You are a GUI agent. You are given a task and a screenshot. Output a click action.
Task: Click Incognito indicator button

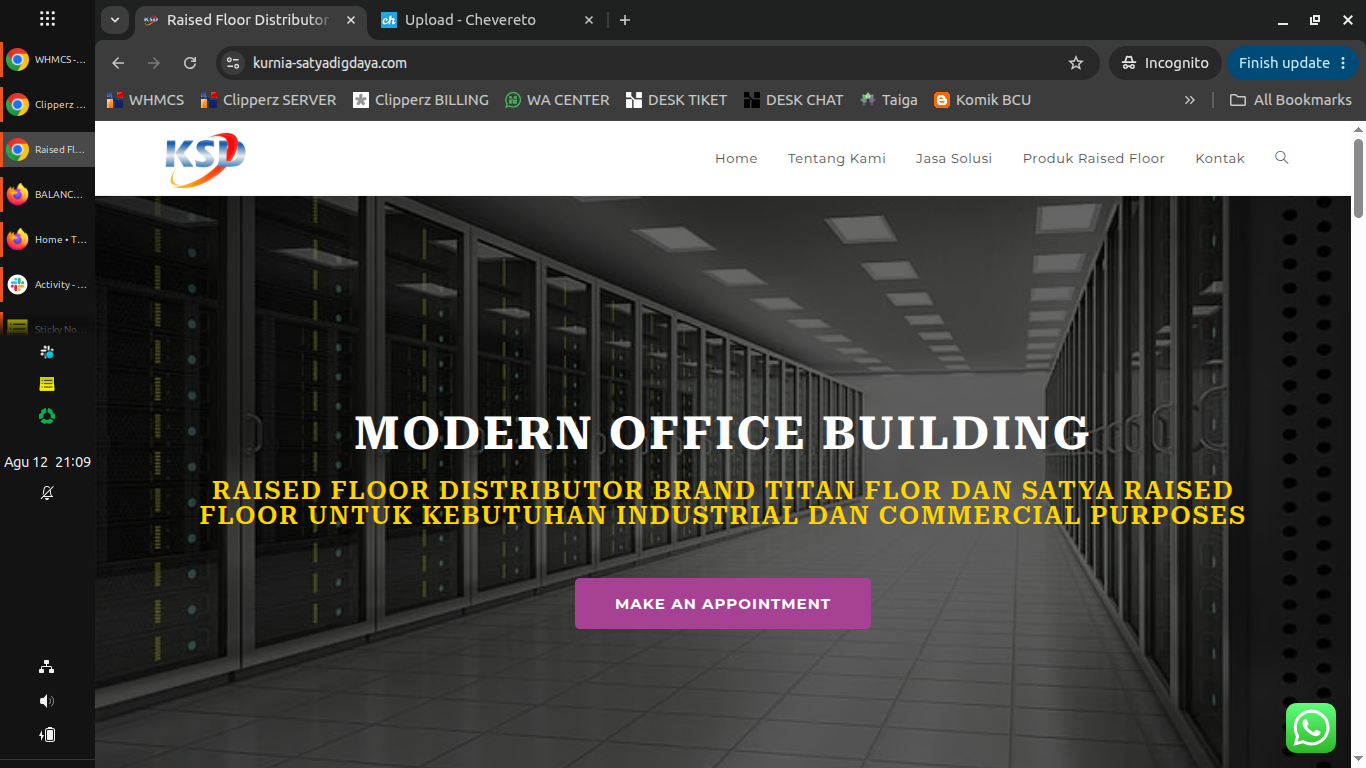click(x=1165, y=63)
